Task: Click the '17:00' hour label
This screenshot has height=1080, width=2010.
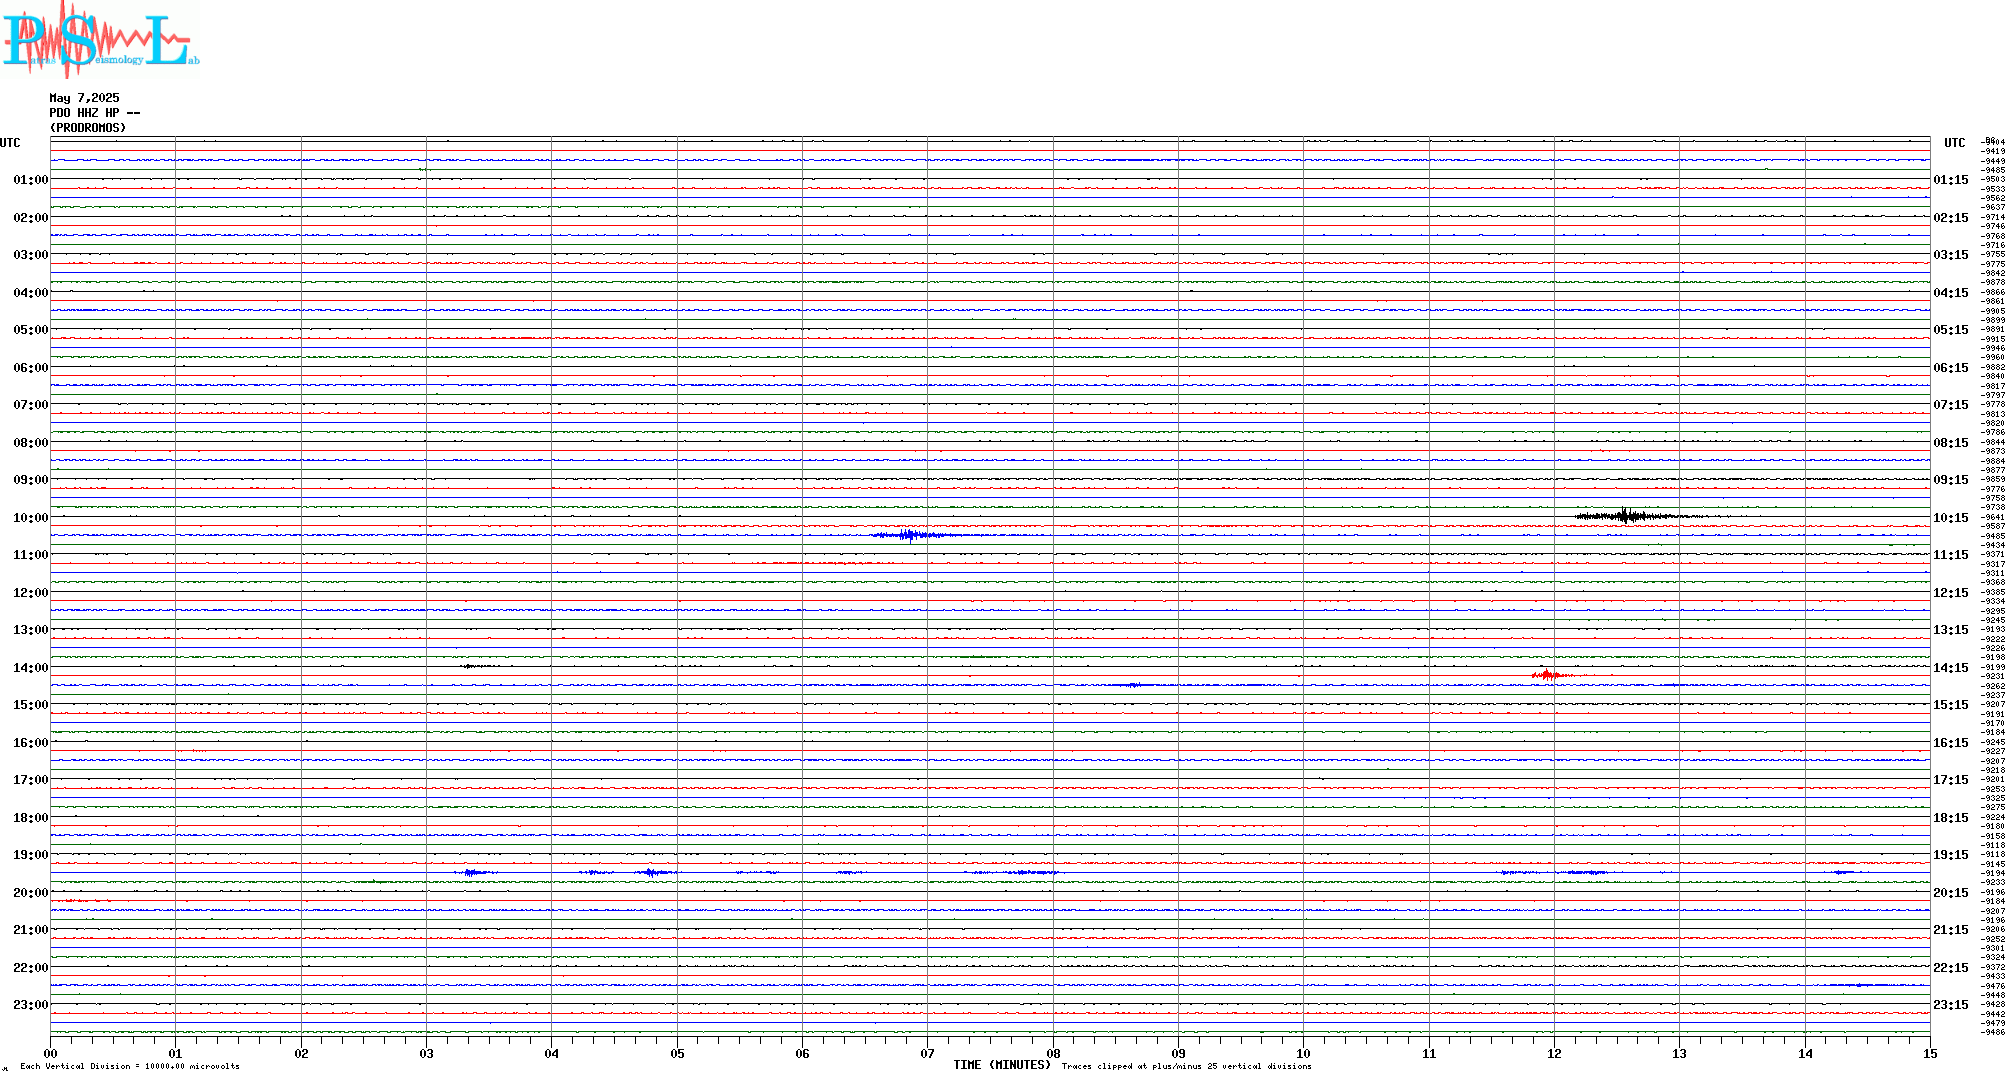Action: click(30, 780)
